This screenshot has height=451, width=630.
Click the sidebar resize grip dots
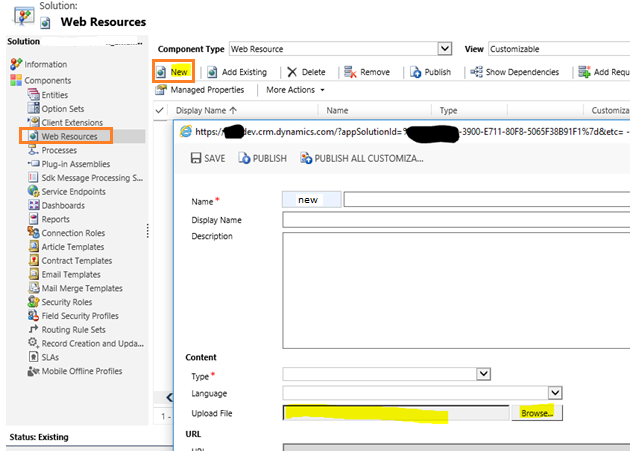[148, 231]
